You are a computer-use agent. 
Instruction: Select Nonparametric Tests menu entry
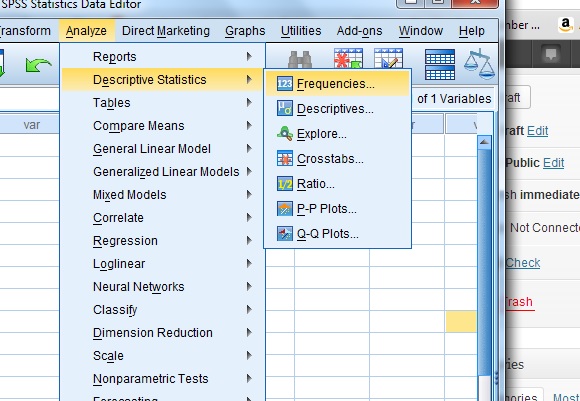[x=163, y=378]
